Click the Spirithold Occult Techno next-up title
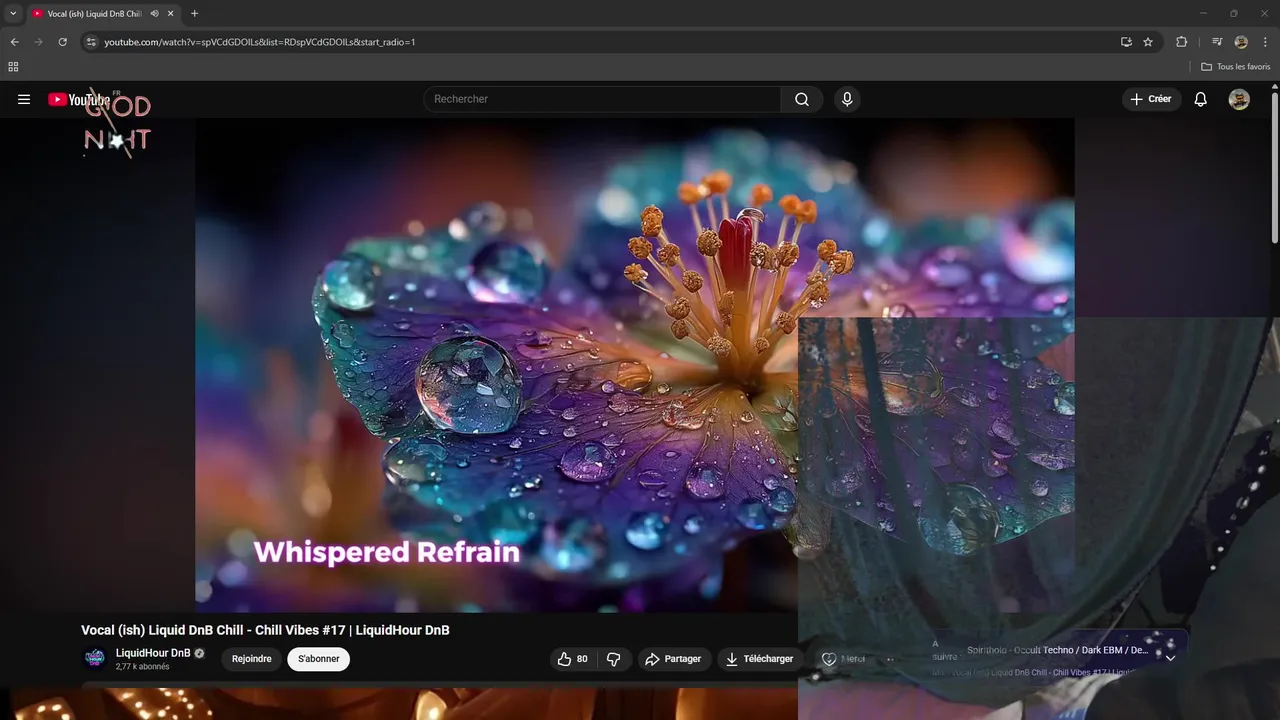The image size is (1280, 720). (x=1058, y=651)
